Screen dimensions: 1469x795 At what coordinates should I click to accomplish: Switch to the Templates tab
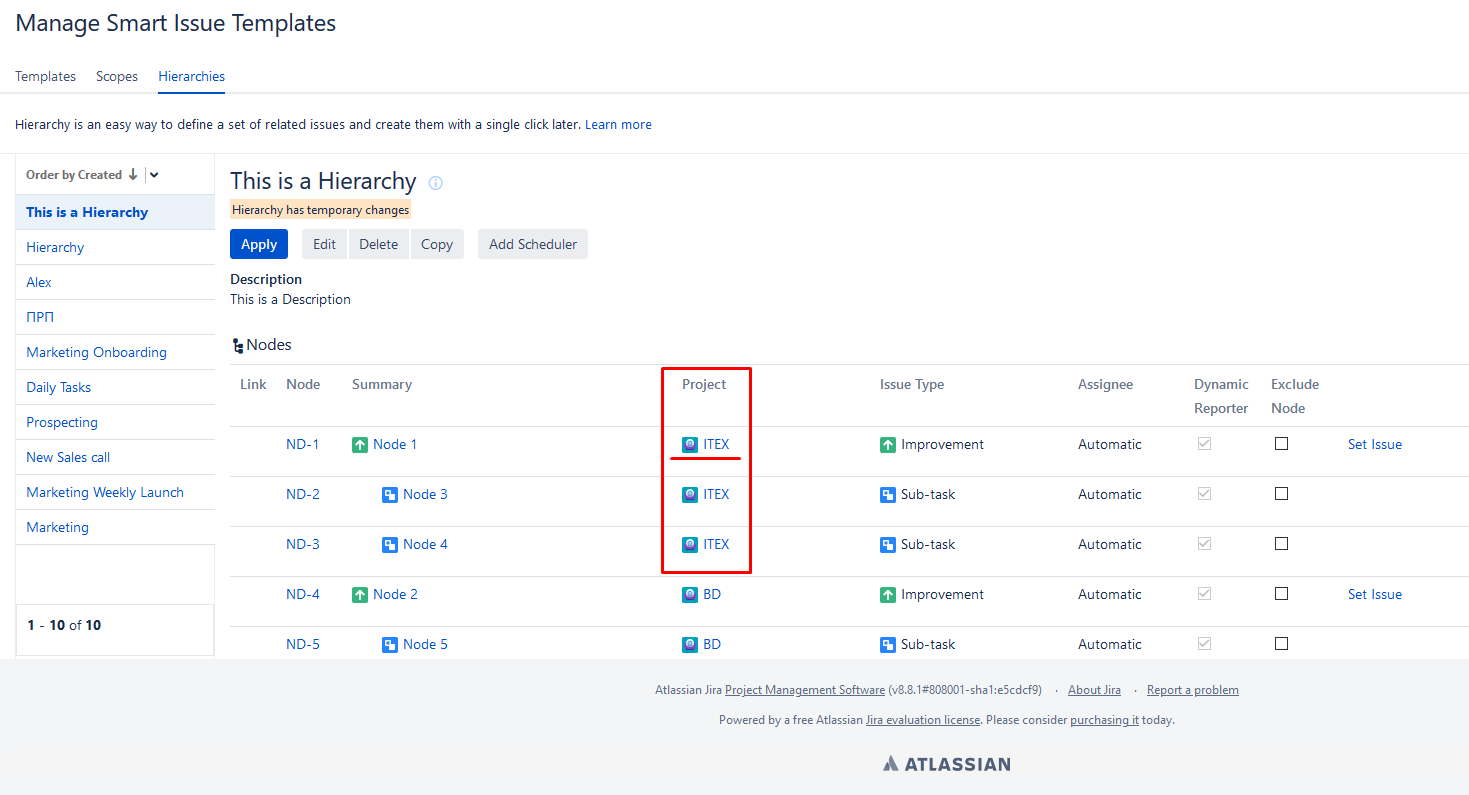click(x=45, y=76)
